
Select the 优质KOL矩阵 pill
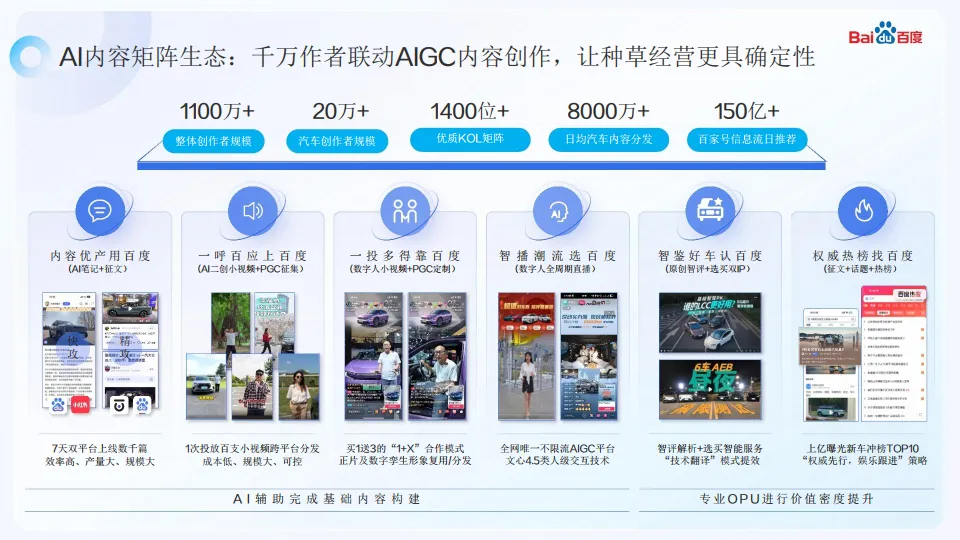(470, 139)
